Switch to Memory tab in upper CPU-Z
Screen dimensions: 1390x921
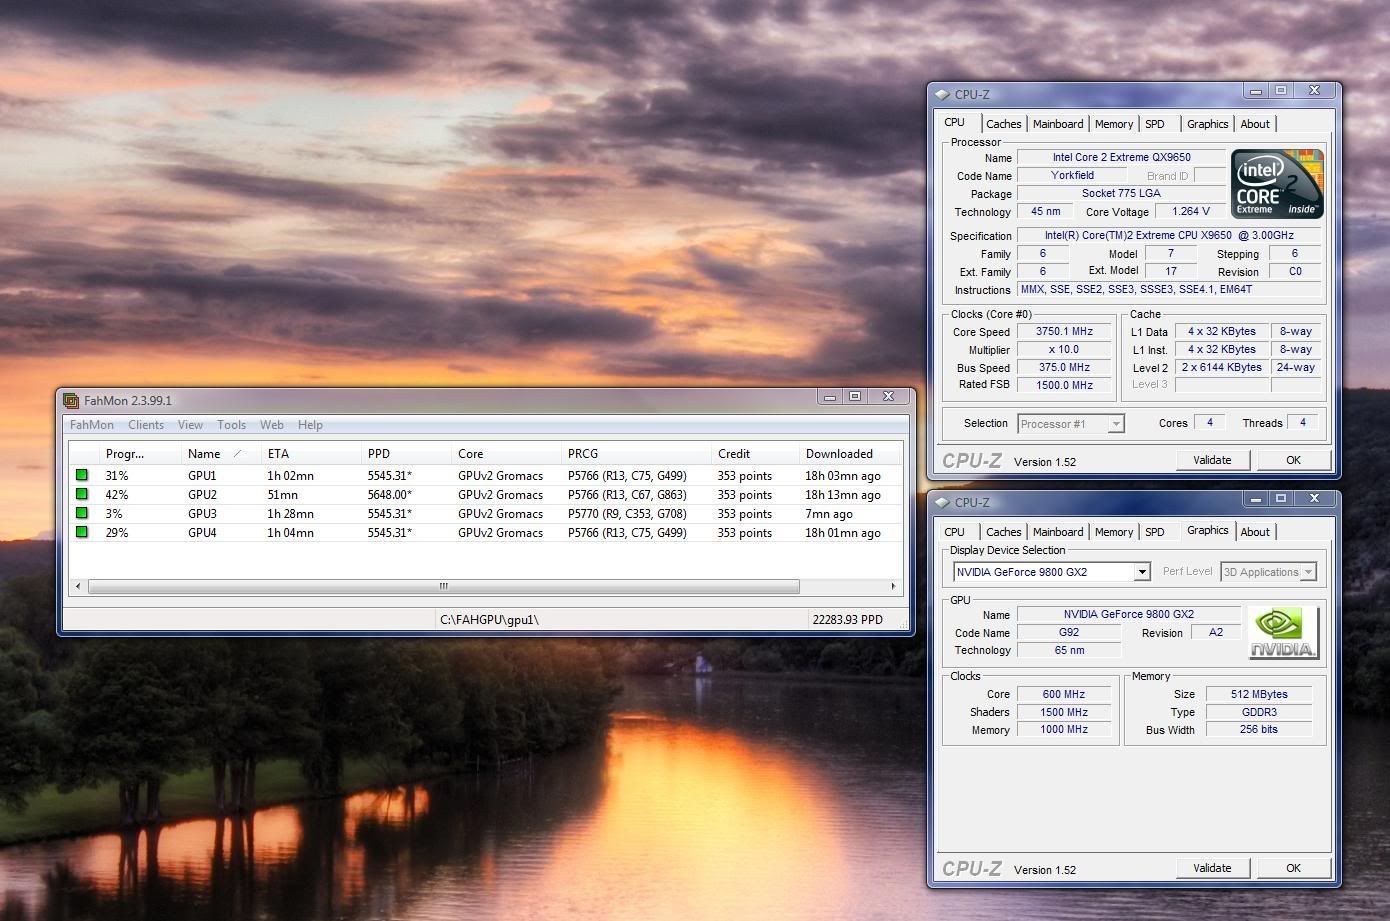point(1114,124)
